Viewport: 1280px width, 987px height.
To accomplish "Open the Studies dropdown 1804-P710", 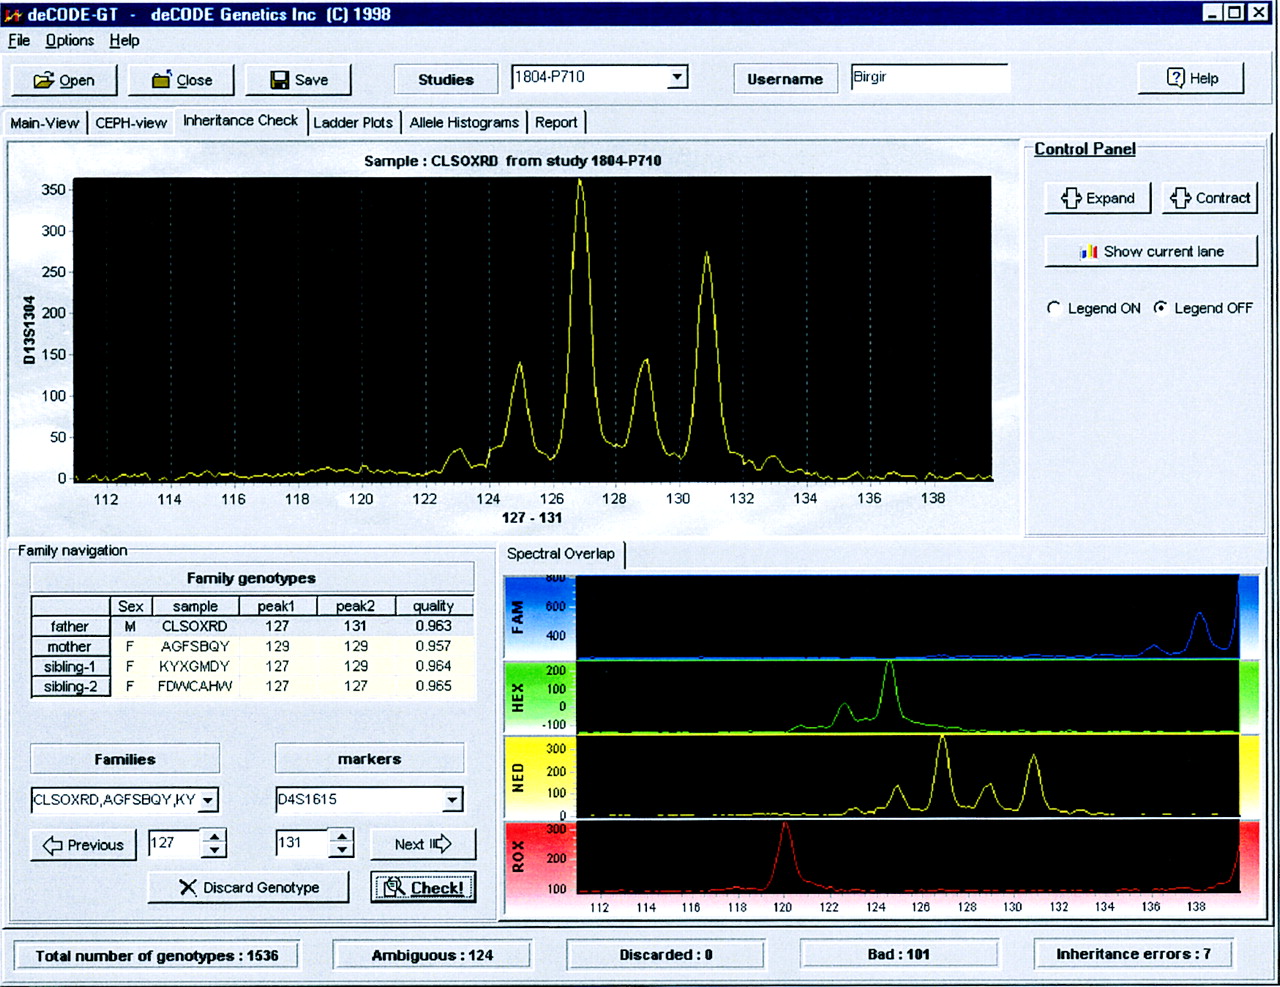I will point(678,77).
